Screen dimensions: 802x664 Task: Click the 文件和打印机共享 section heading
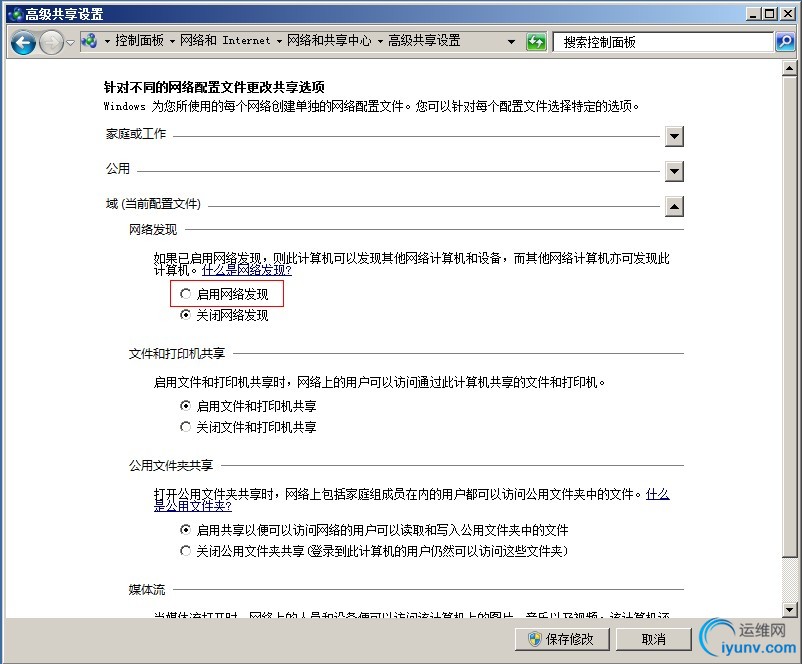(177, 353)
